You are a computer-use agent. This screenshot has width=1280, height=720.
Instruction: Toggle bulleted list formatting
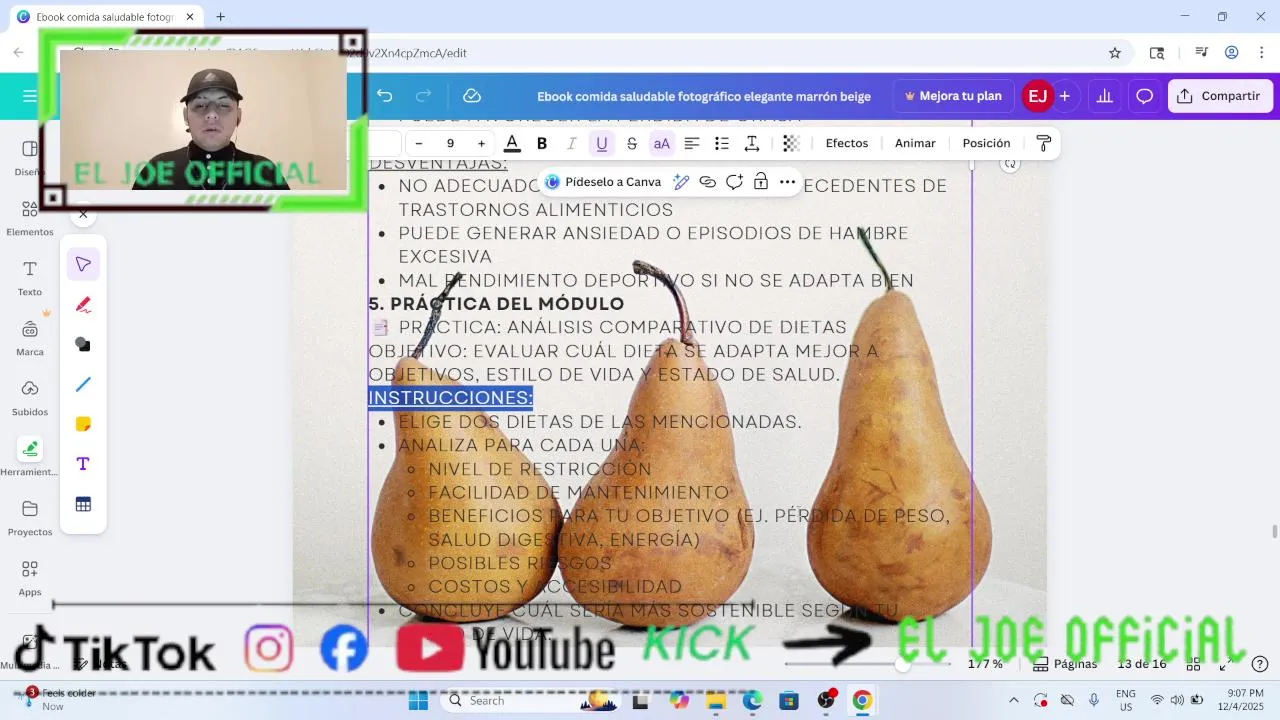722,143
